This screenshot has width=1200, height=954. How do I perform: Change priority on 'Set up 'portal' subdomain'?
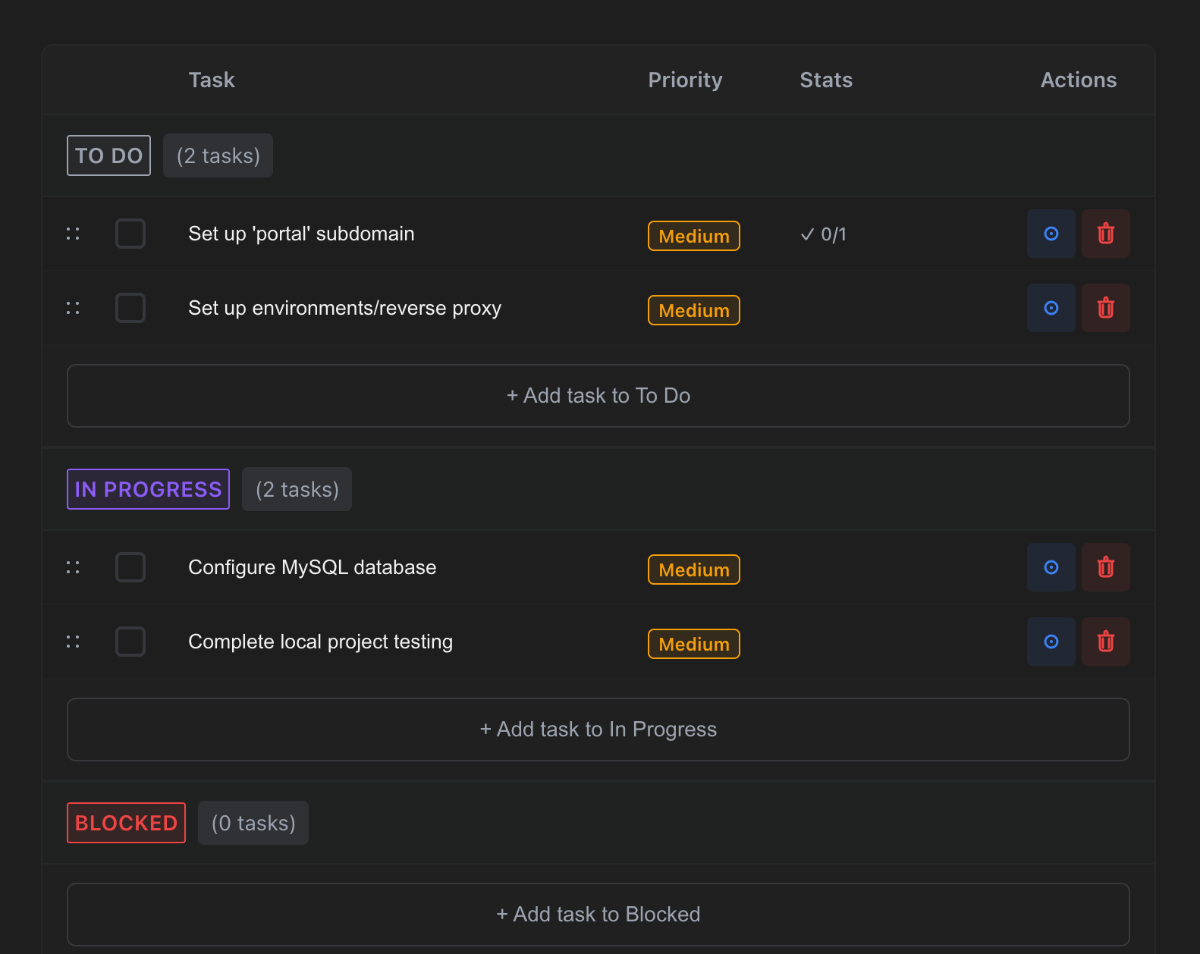point(694,236)
